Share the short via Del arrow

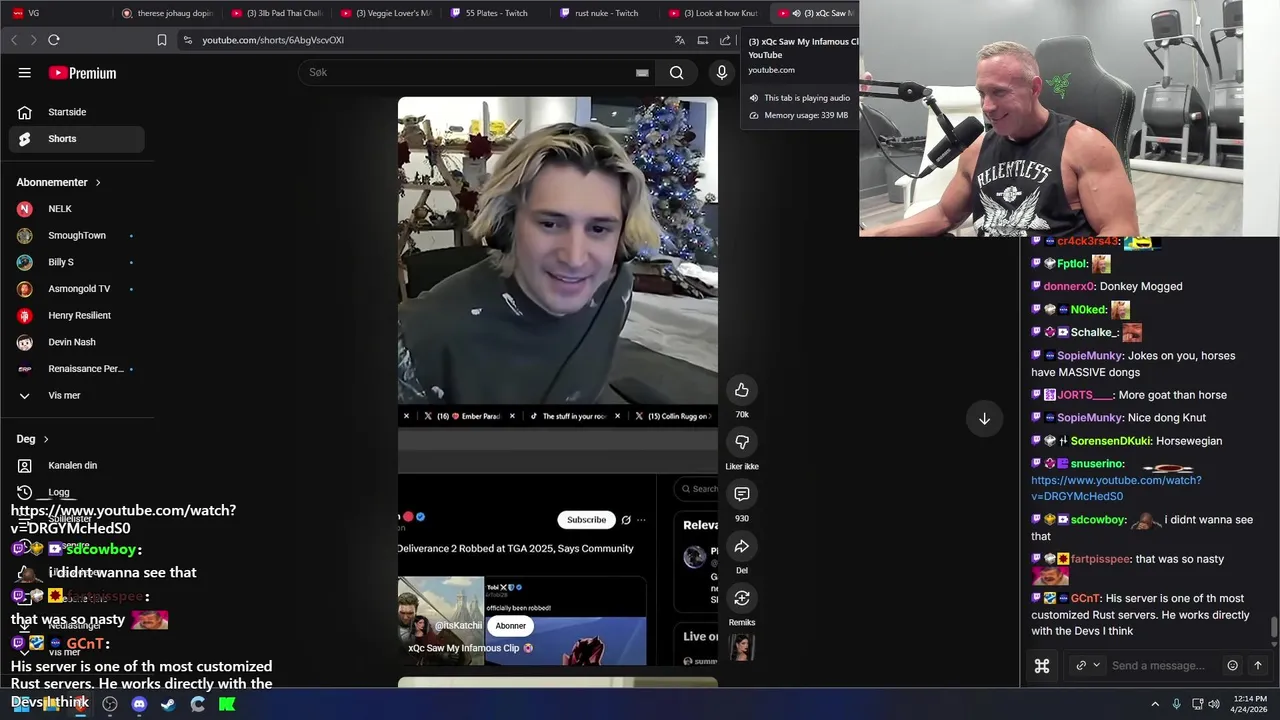(742, 546)
